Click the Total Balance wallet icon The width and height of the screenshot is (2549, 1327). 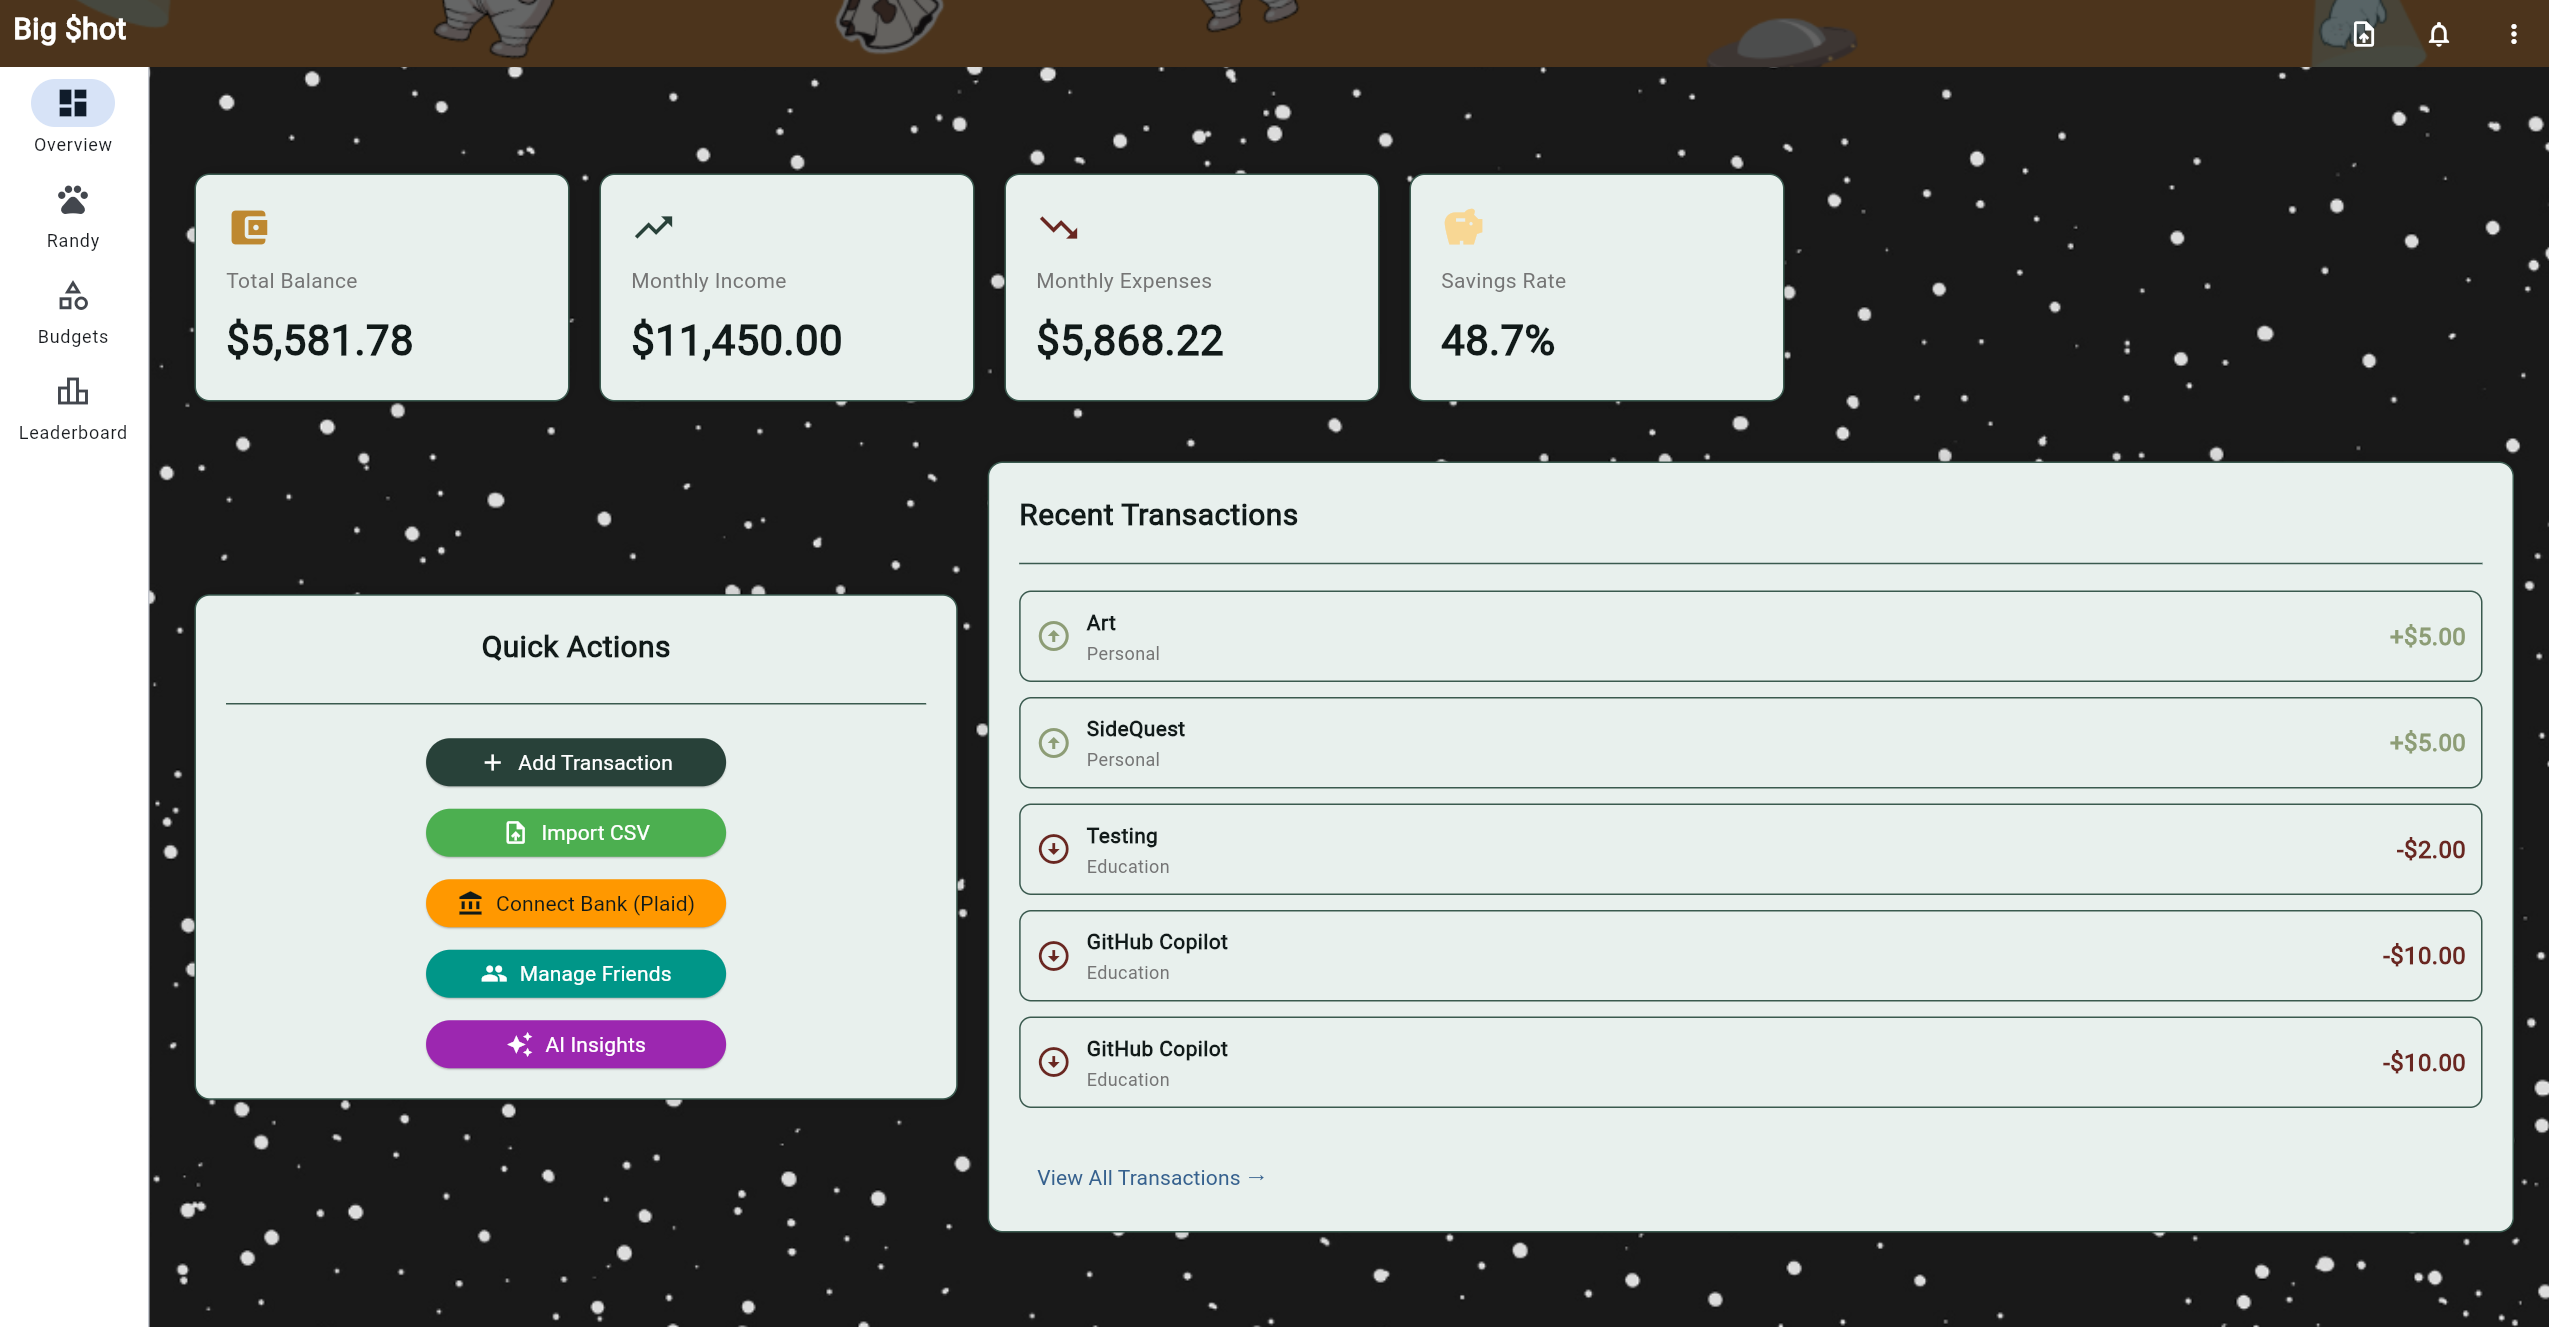(249, 227)
